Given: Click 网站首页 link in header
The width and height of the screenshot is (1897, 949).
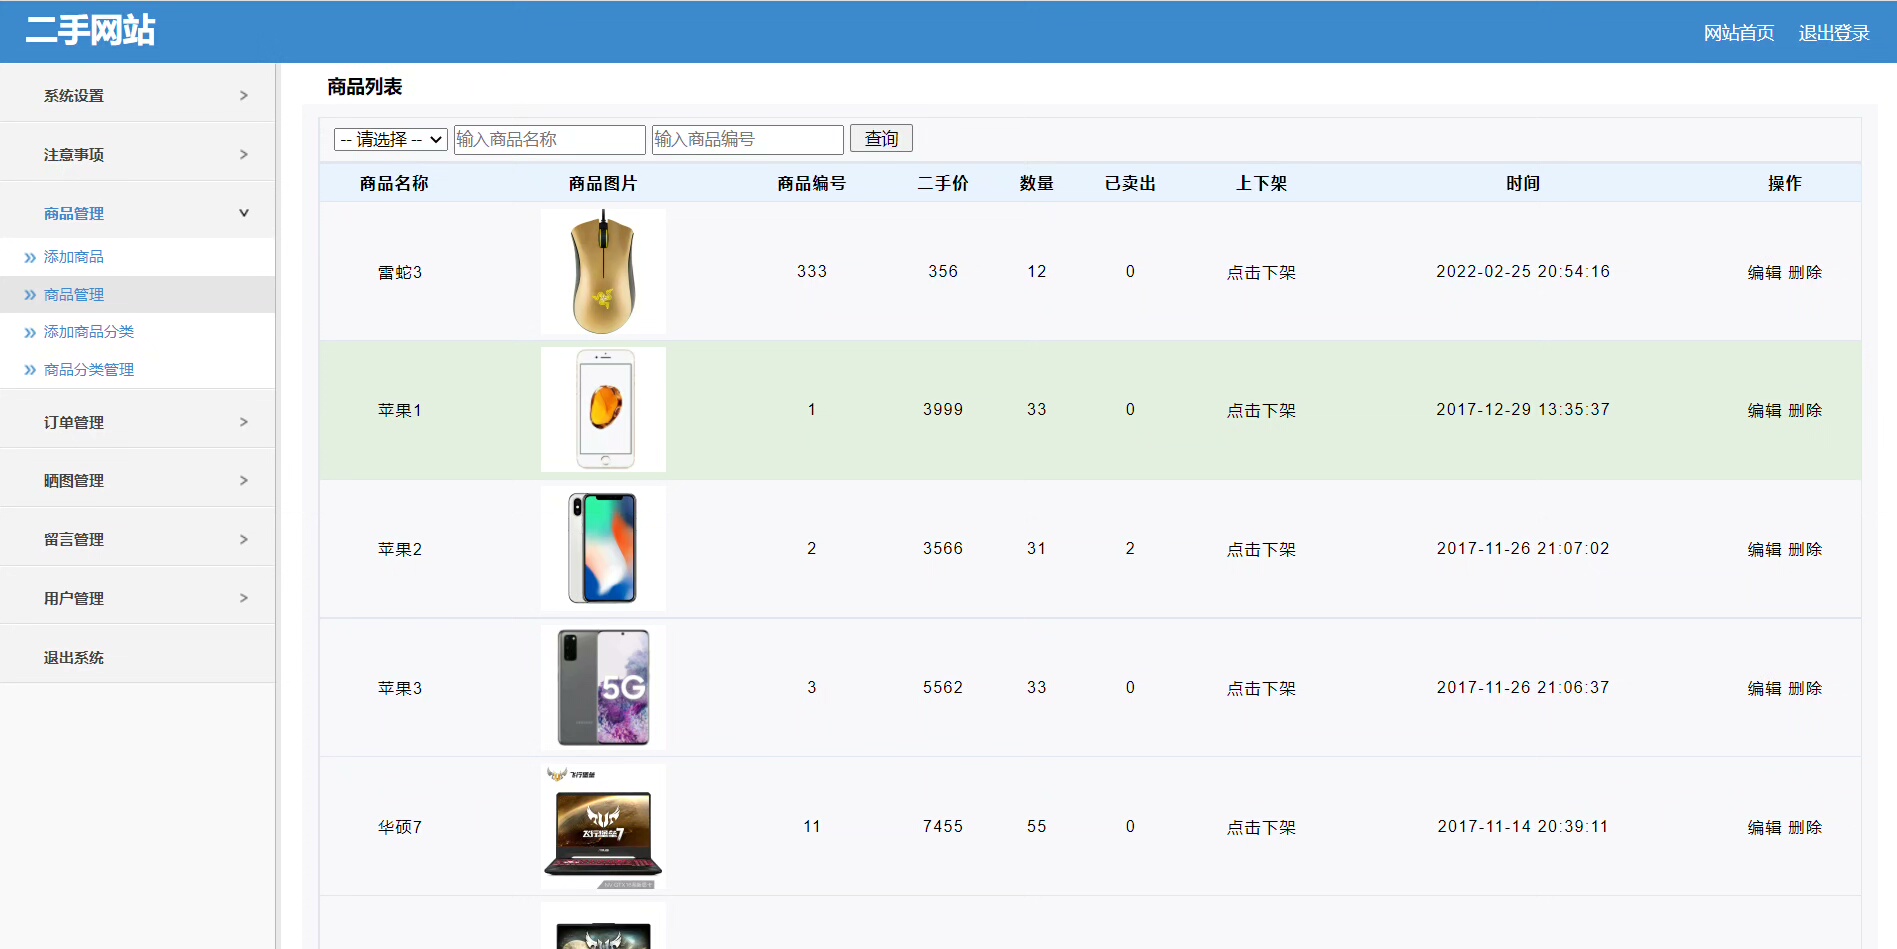Looking at the screenshot, I should tap(1738, 33).
